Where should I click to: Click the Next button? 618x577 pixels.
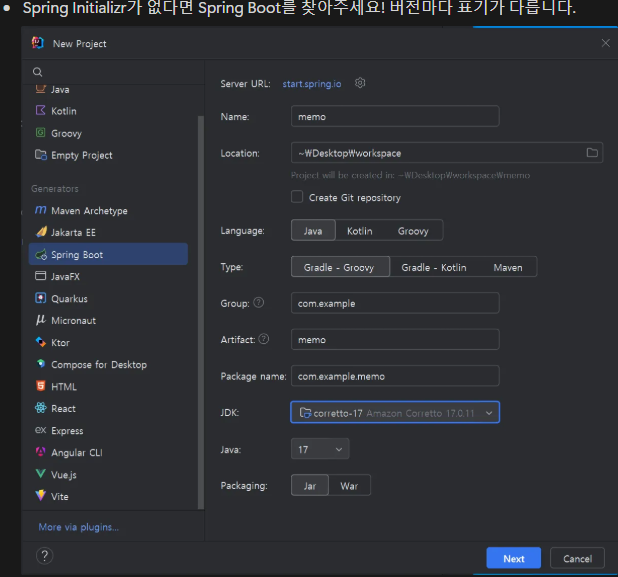point(514,558)
